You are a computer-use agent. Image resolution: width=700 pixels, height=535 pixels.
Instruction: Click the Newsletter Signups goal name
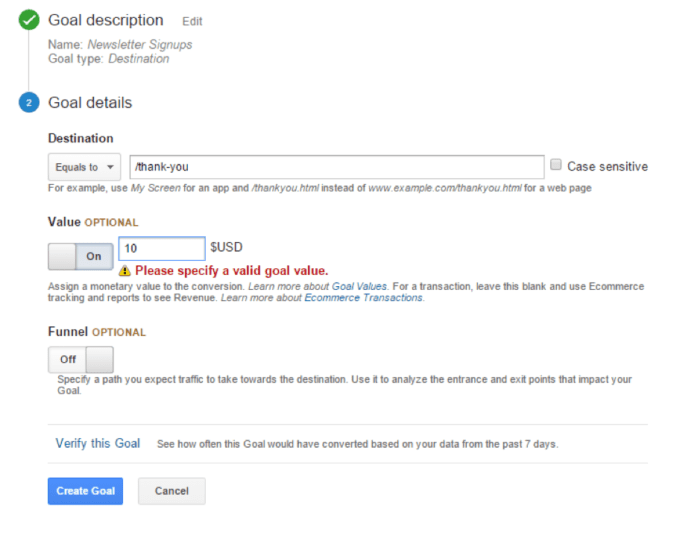coord(139,45)
